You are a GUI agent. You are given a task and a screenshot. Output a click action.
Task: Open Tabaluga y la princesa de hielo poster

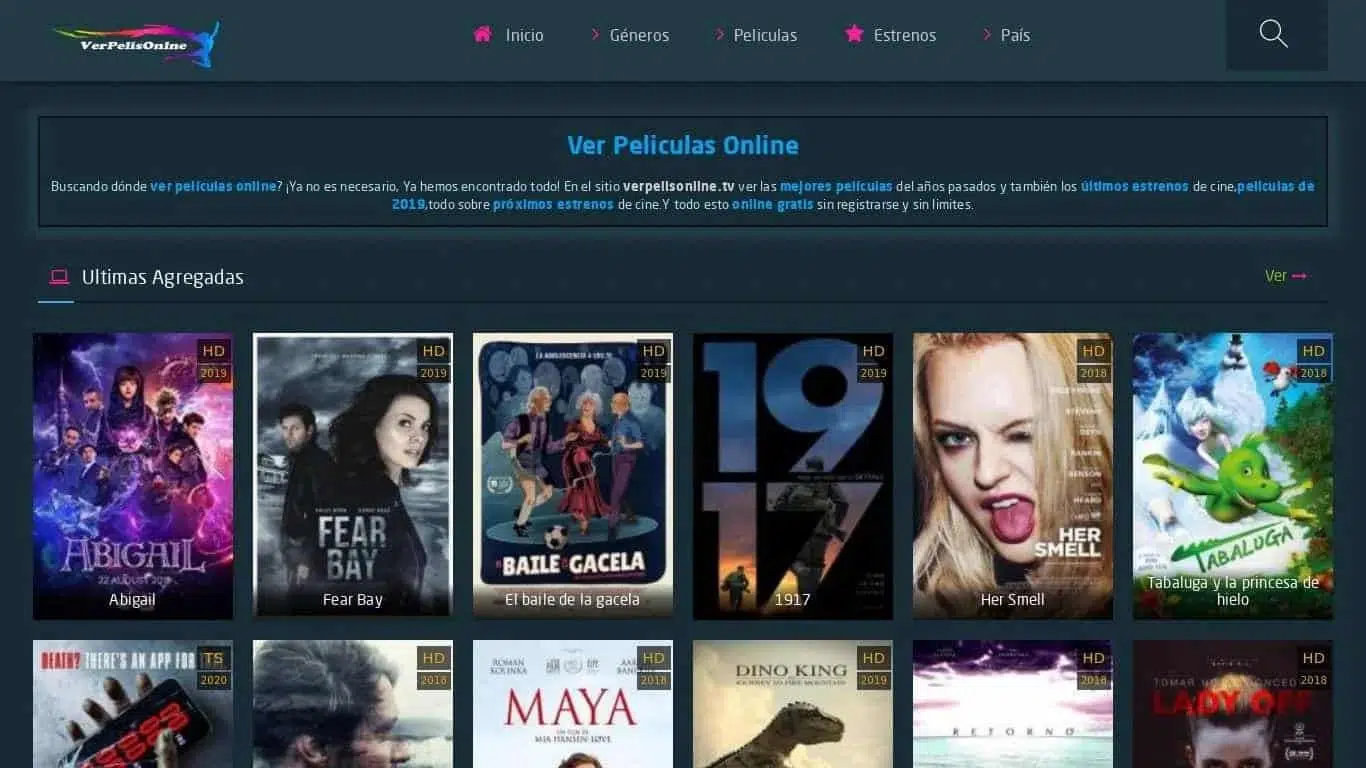point(1233,476)
